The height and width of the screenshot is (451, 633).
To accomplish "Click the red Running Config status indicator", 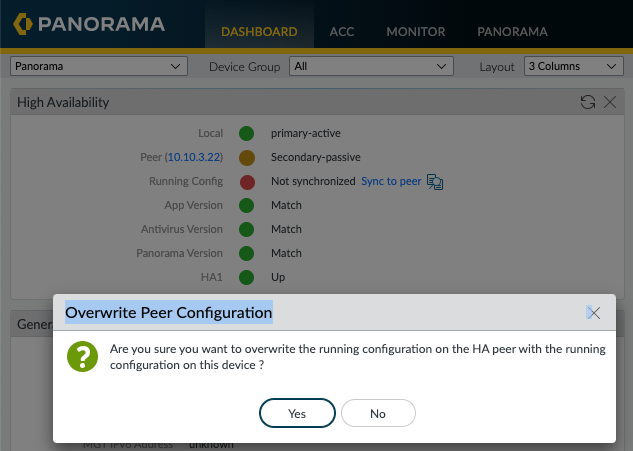I will (247, 182).
